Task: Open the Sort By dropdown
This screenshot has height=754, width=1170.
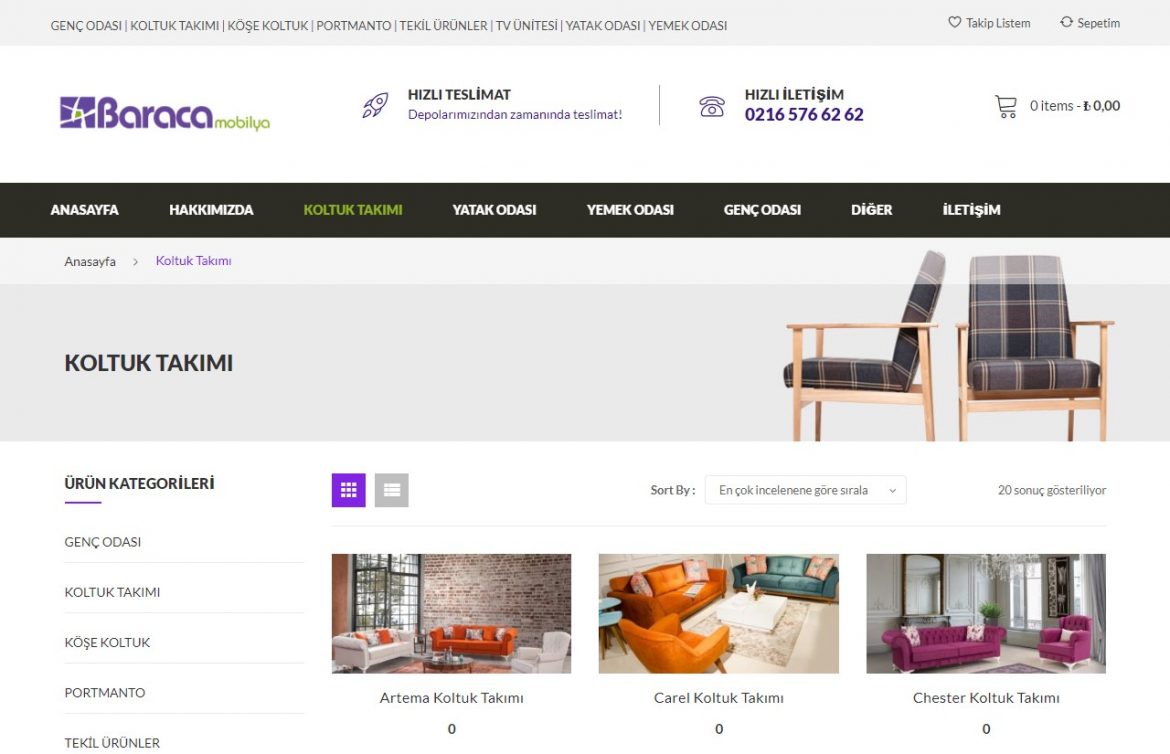Action: [805, 490]
